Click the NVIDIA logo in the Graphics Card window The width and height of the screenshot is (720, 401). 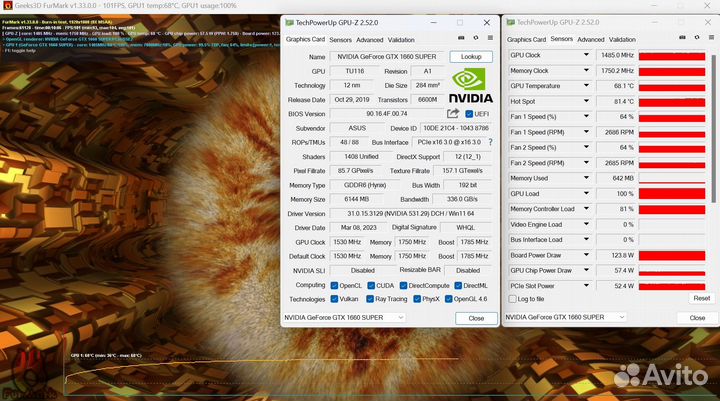pyautogui.click(x=470, y=85)
